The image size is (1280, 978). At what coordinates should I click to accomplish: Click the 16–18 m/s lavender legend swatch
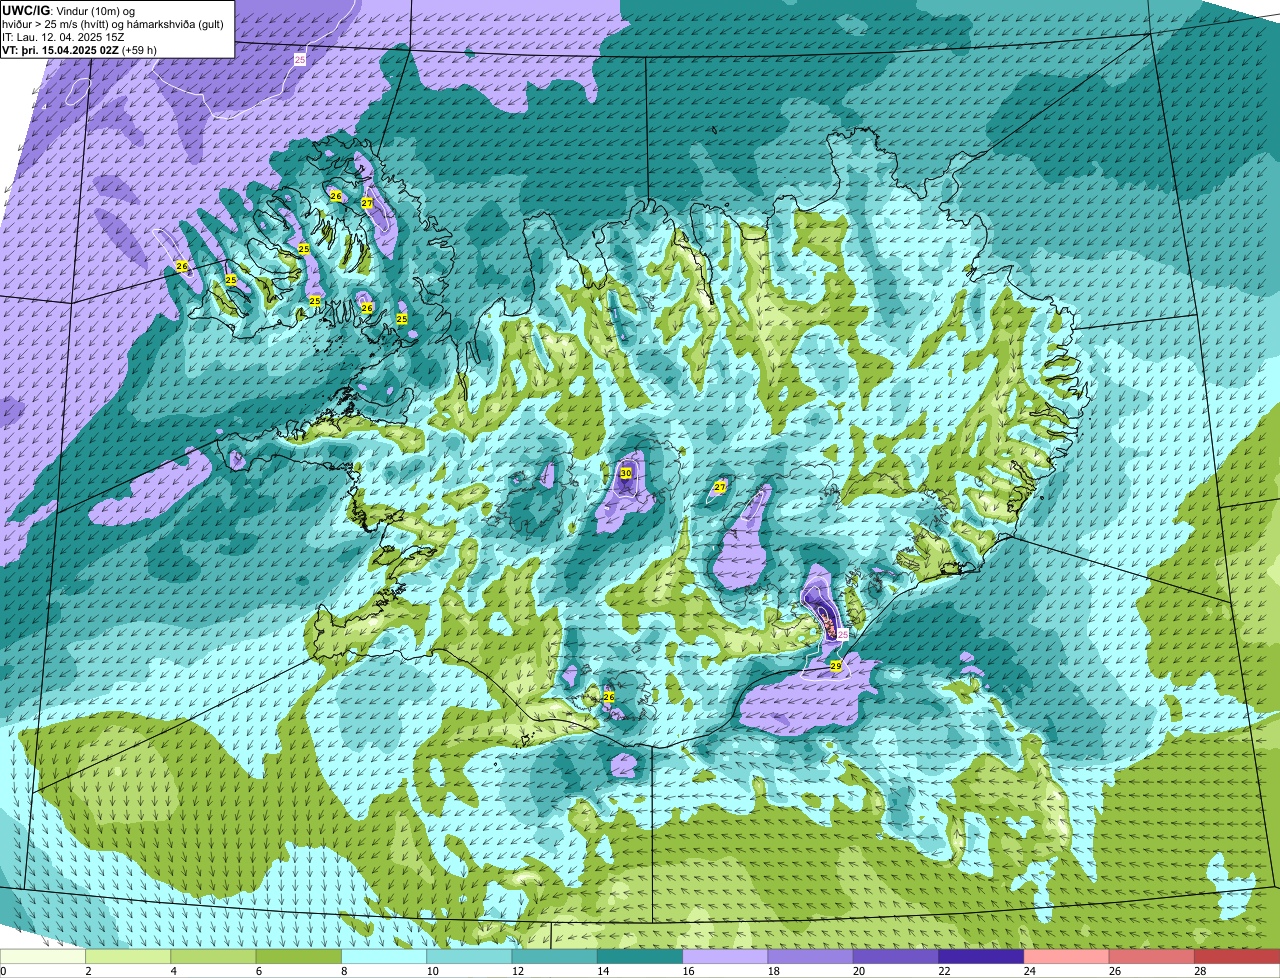pyautogui.click(x=725, y=956)
